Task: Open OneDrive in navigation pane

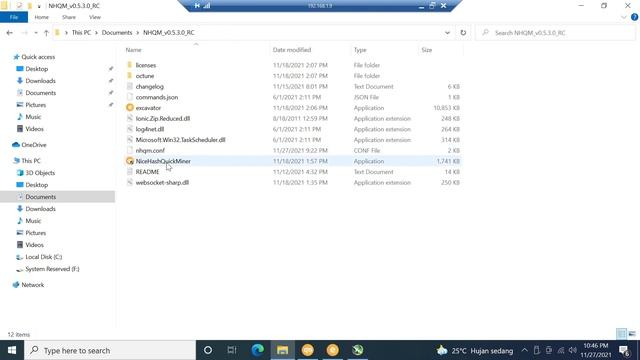Action: click(x=33, y=145)
